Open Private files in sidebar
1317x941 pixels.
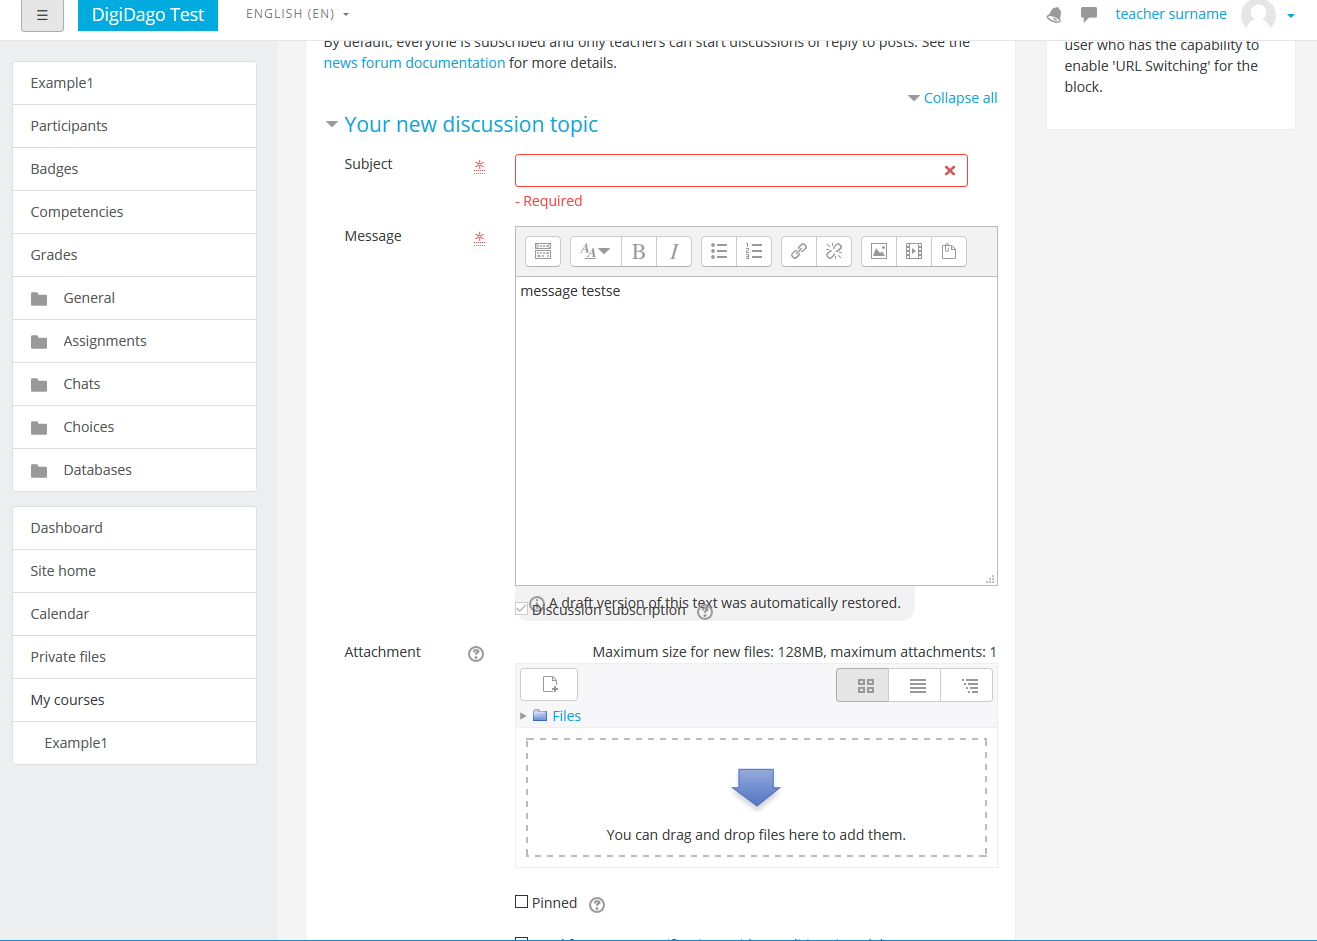(134, 657)
